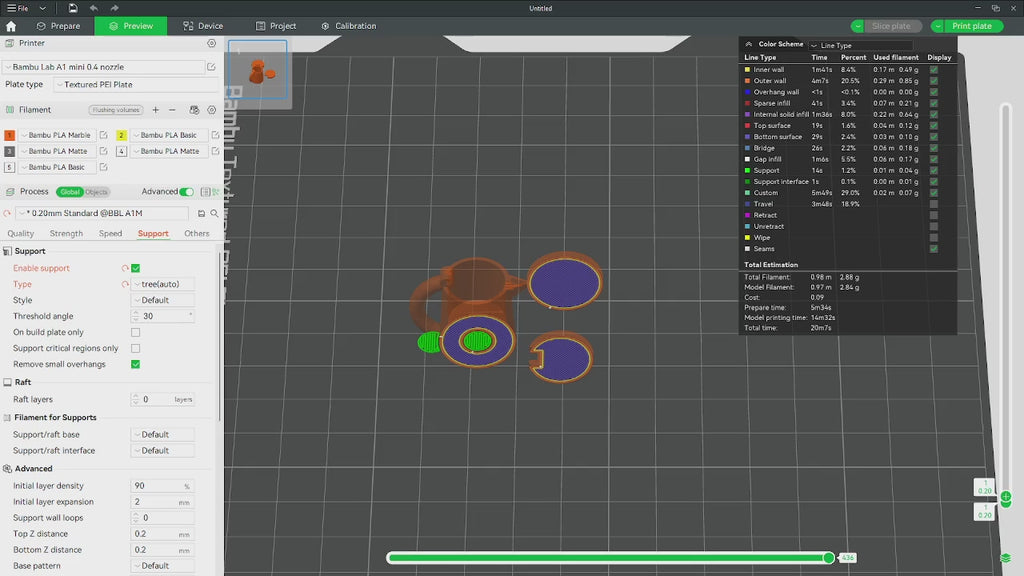This screenshot has height=576, width=1024.
Task: Open Base pattern dropdown
Action: [163, 566]
